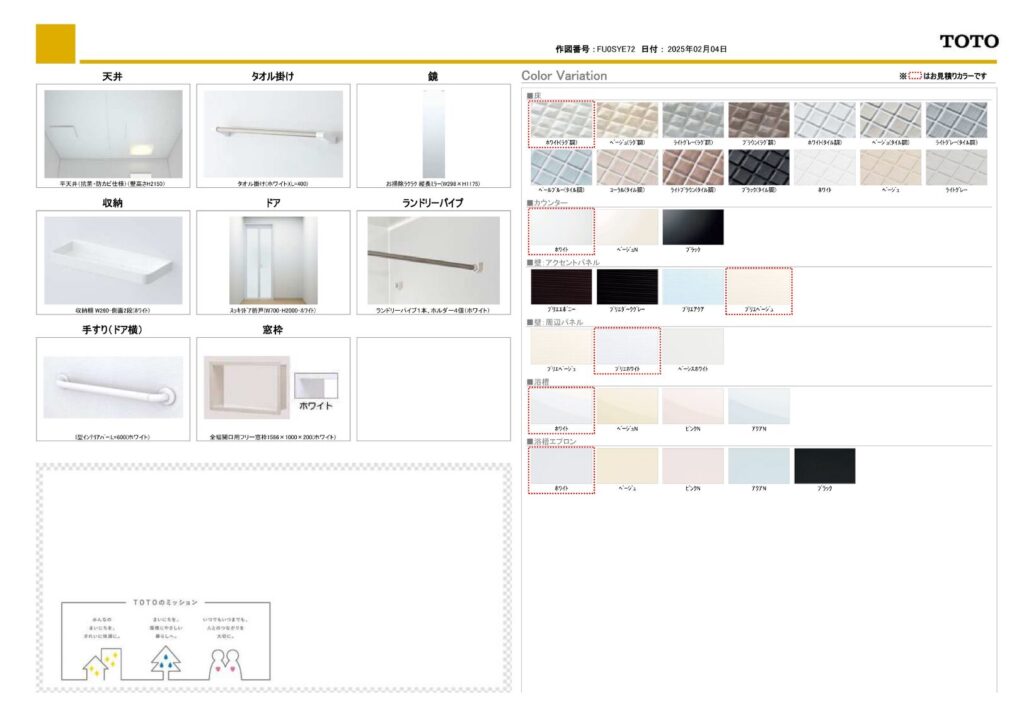
Task: Choose the ブラック counter color swatch
Action: tap(692, 227)
